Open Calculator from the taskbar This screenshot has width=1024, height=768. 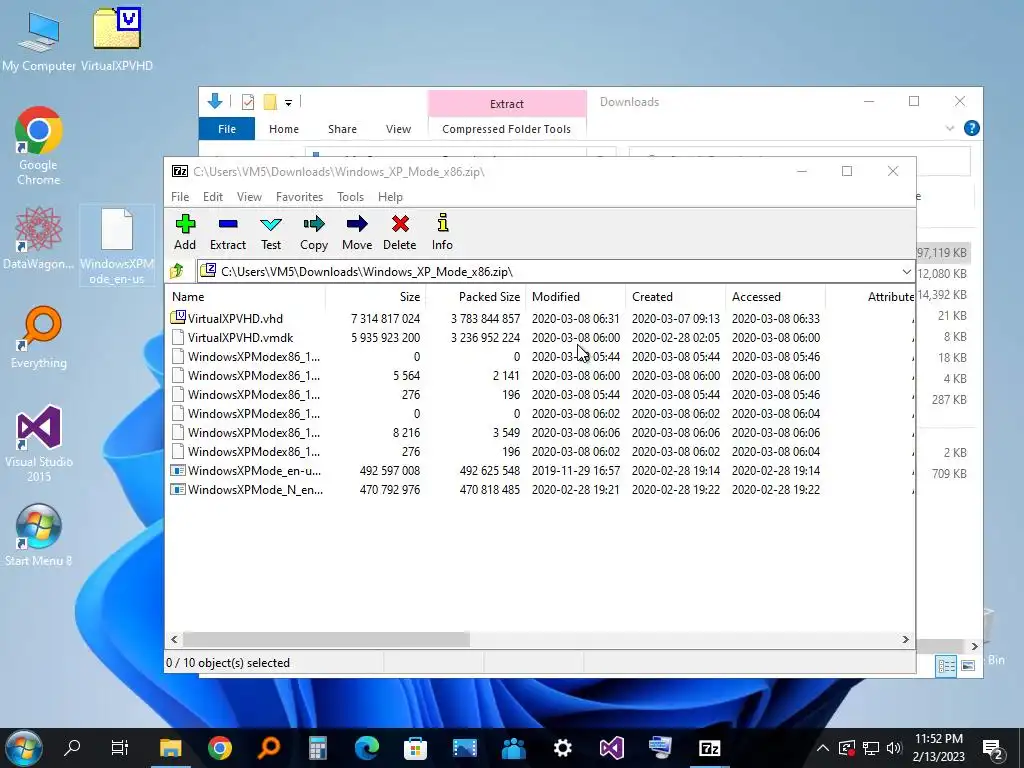(x=318, y=748)
